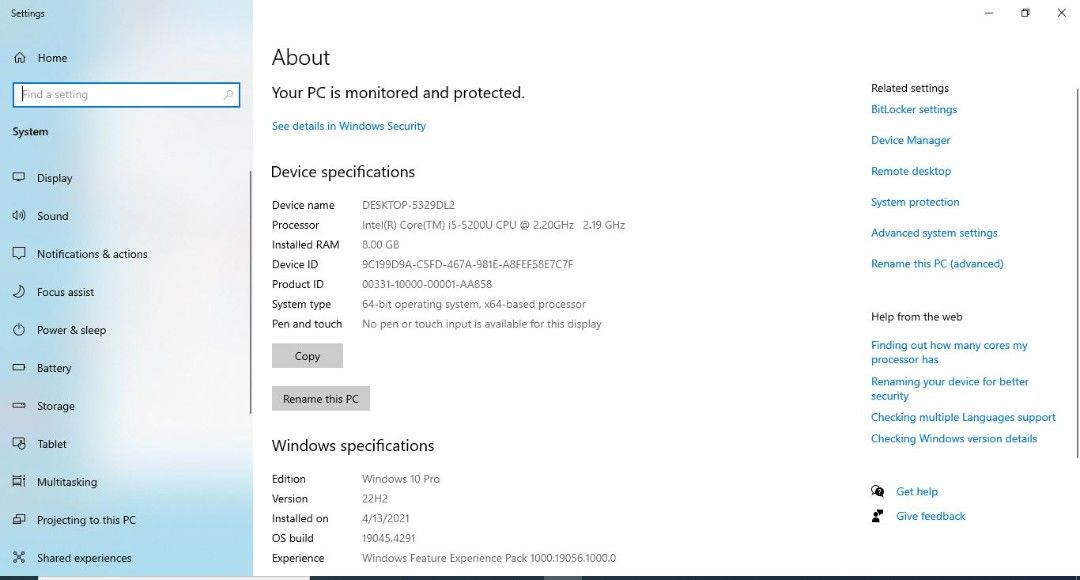Select the processor Intel Core i5-5200U text
Viewport: 1080px width, 580px height.
pos(493,225)
